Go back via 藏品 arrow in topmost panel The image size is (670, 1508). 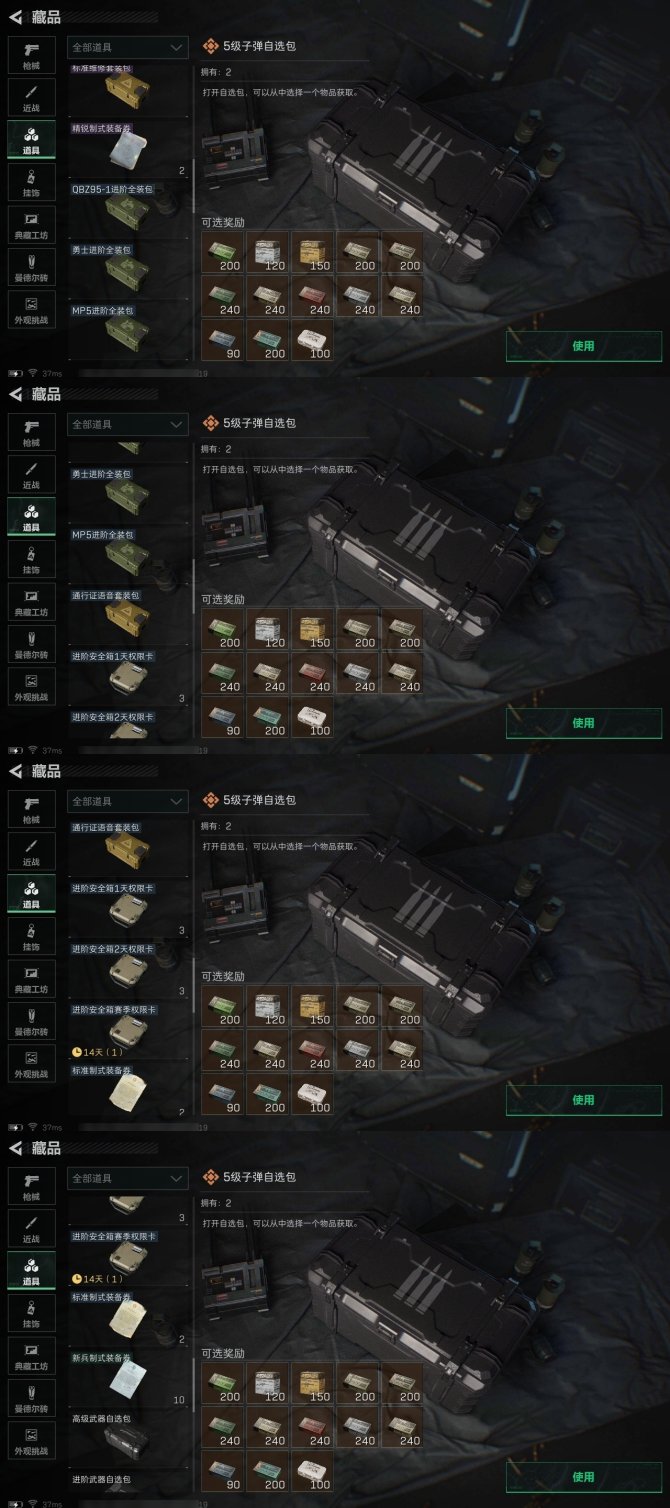pos(16,17)
